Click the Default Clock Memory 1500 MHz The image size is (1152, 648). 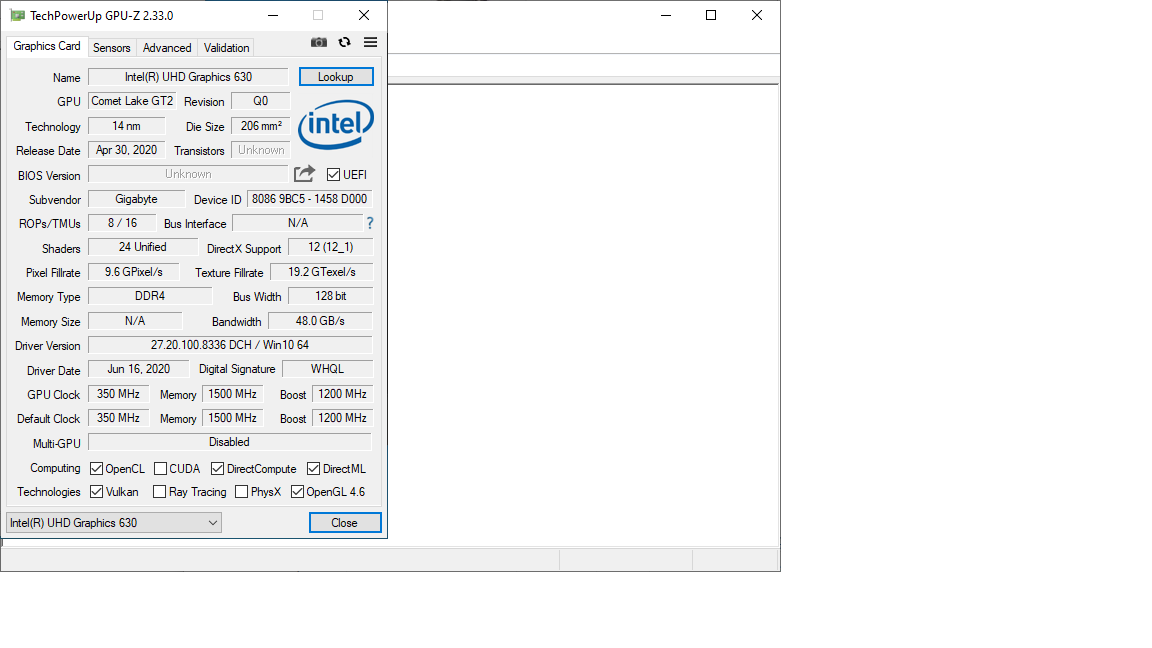(232, 418)
